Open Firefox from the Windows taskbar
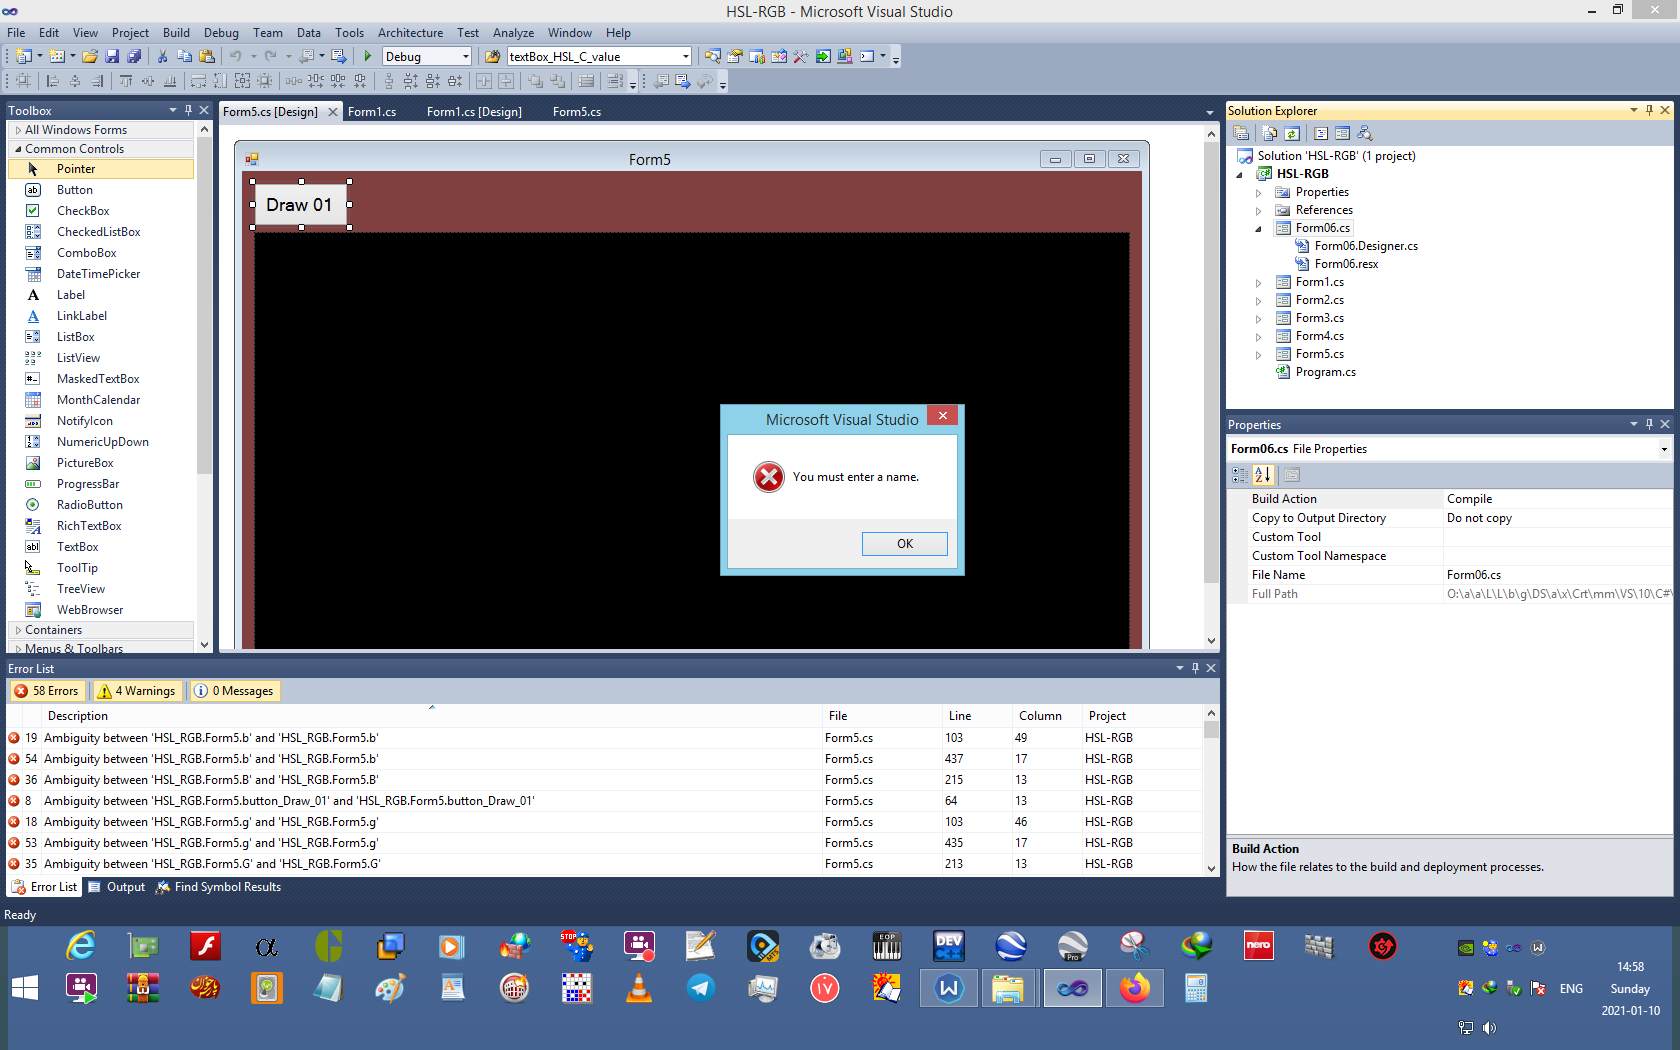 (1134, 989)
